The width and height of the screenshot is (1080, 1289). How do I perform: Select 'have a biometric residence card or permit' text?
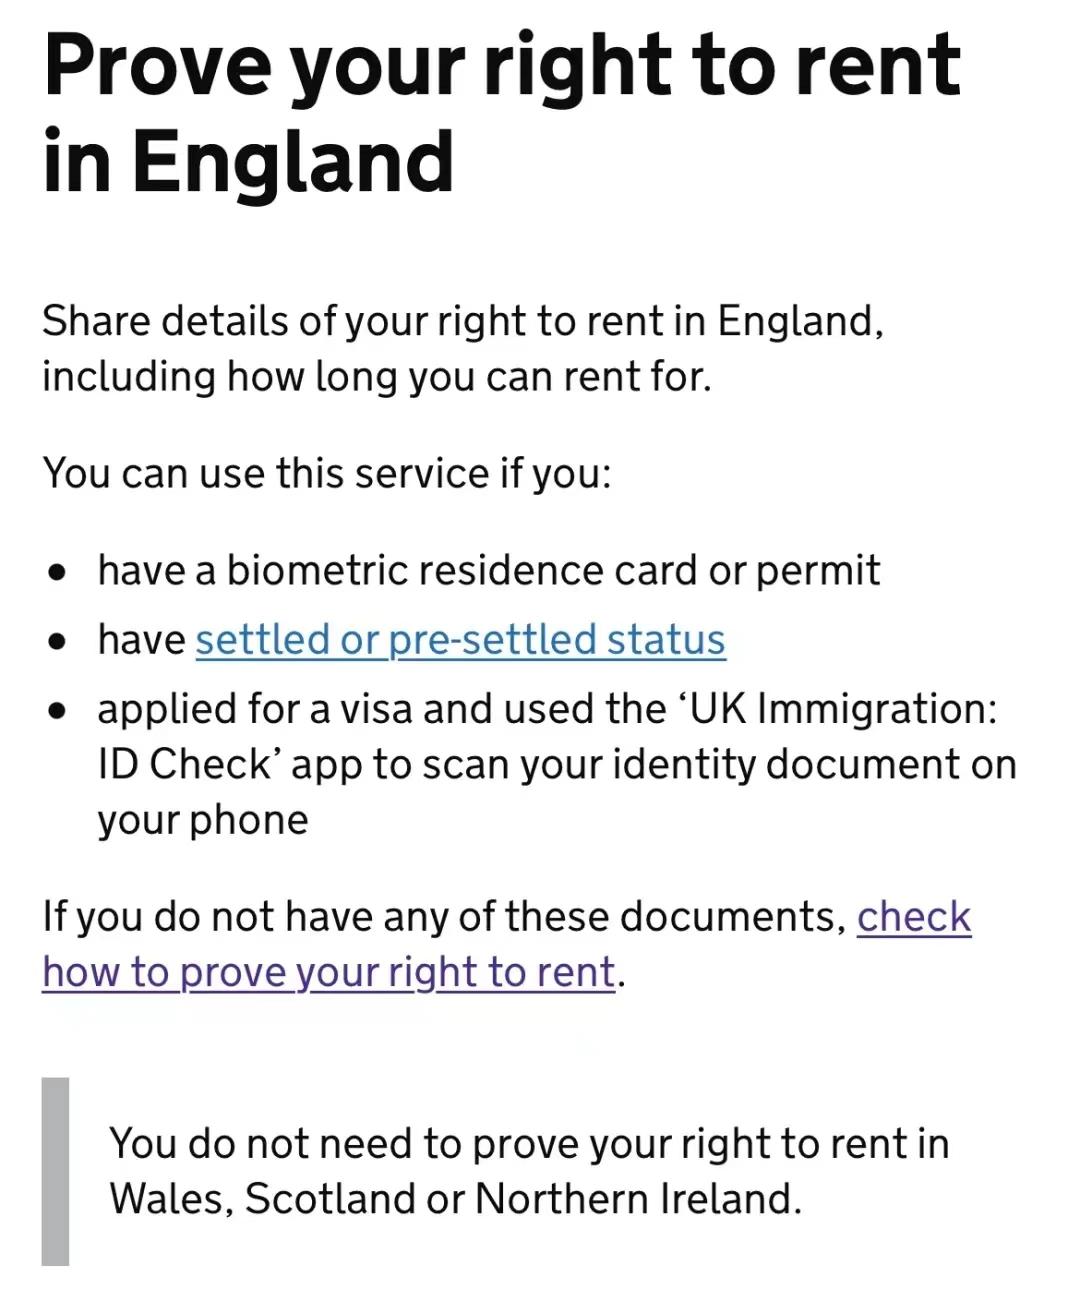(489, 571)
